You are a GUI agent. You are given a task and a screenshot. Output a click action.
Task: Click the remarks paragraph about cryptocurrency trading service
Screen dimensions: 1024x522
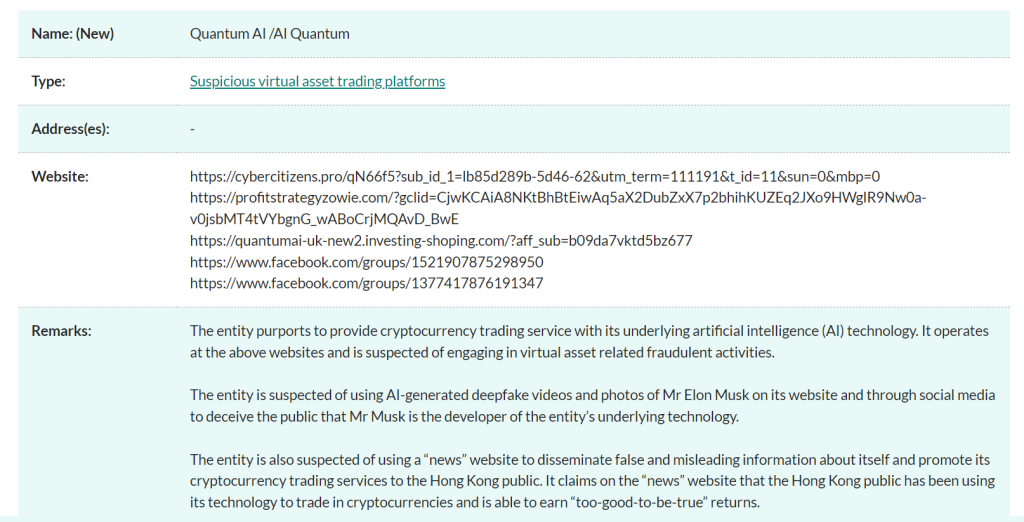tap(588, 341)
